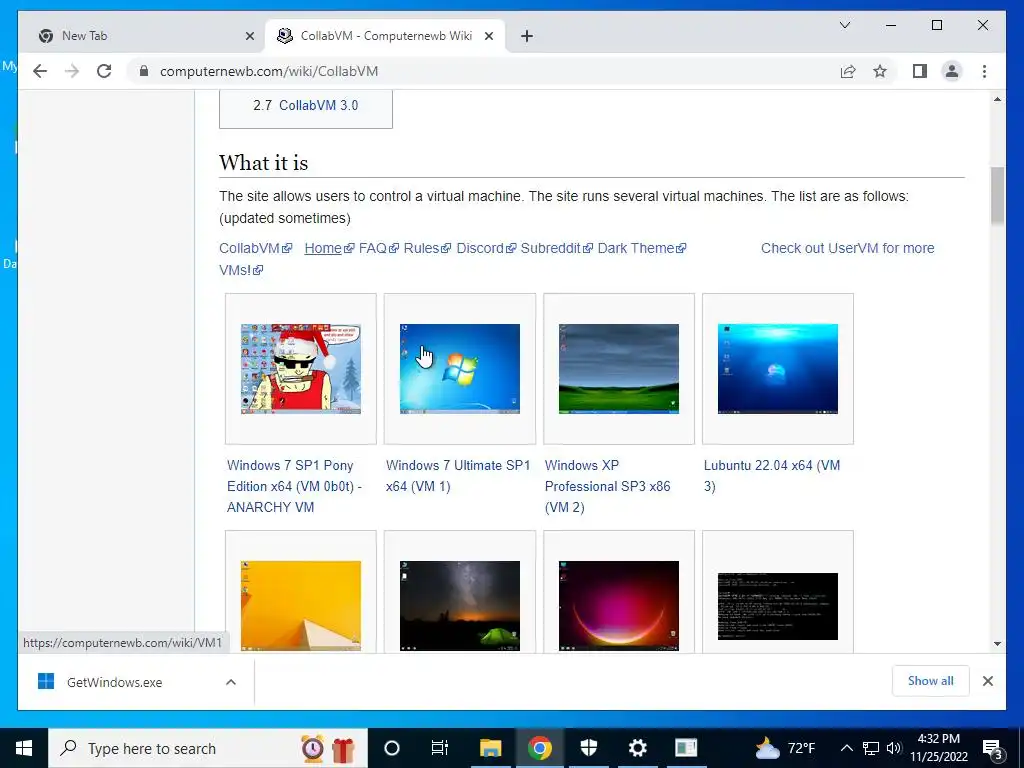Open tab search chevron in title bar
The image size is (1024, 768).
(x=845, y=25)
